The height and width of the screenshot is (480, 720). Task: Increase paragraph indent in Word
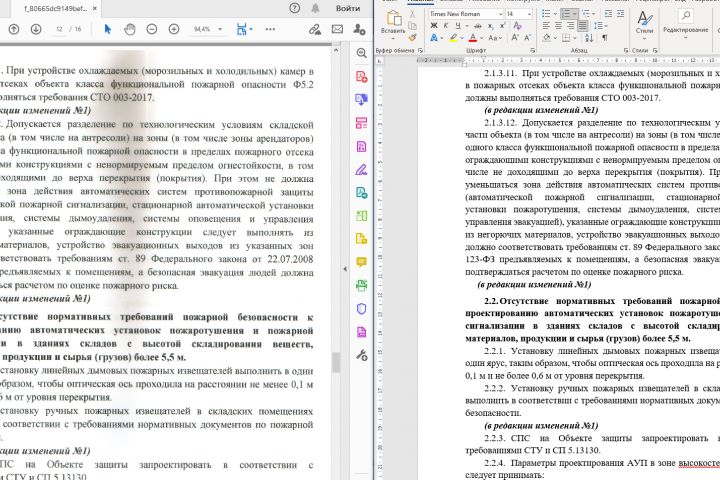[620, 14]
